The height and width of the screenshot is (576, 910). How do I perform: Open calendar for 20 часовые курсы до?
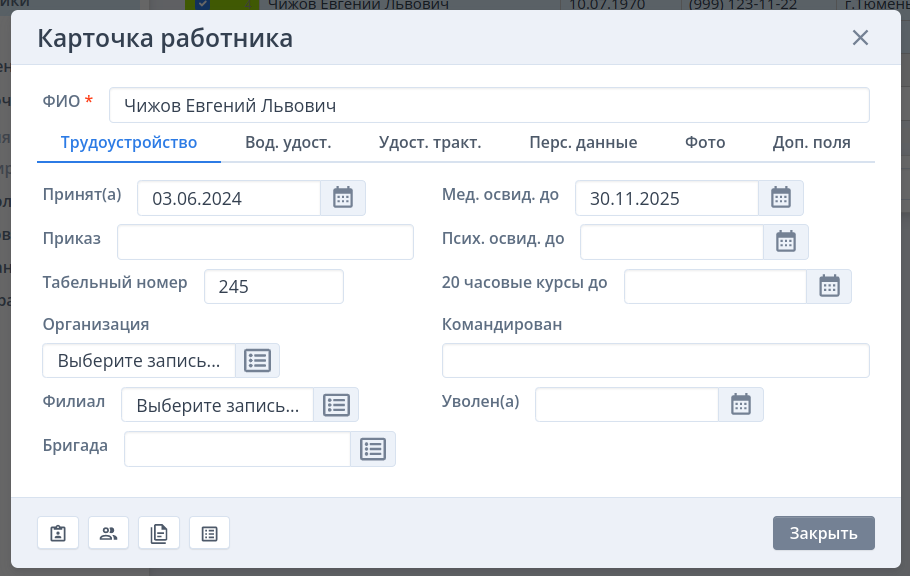coord(829,286)
